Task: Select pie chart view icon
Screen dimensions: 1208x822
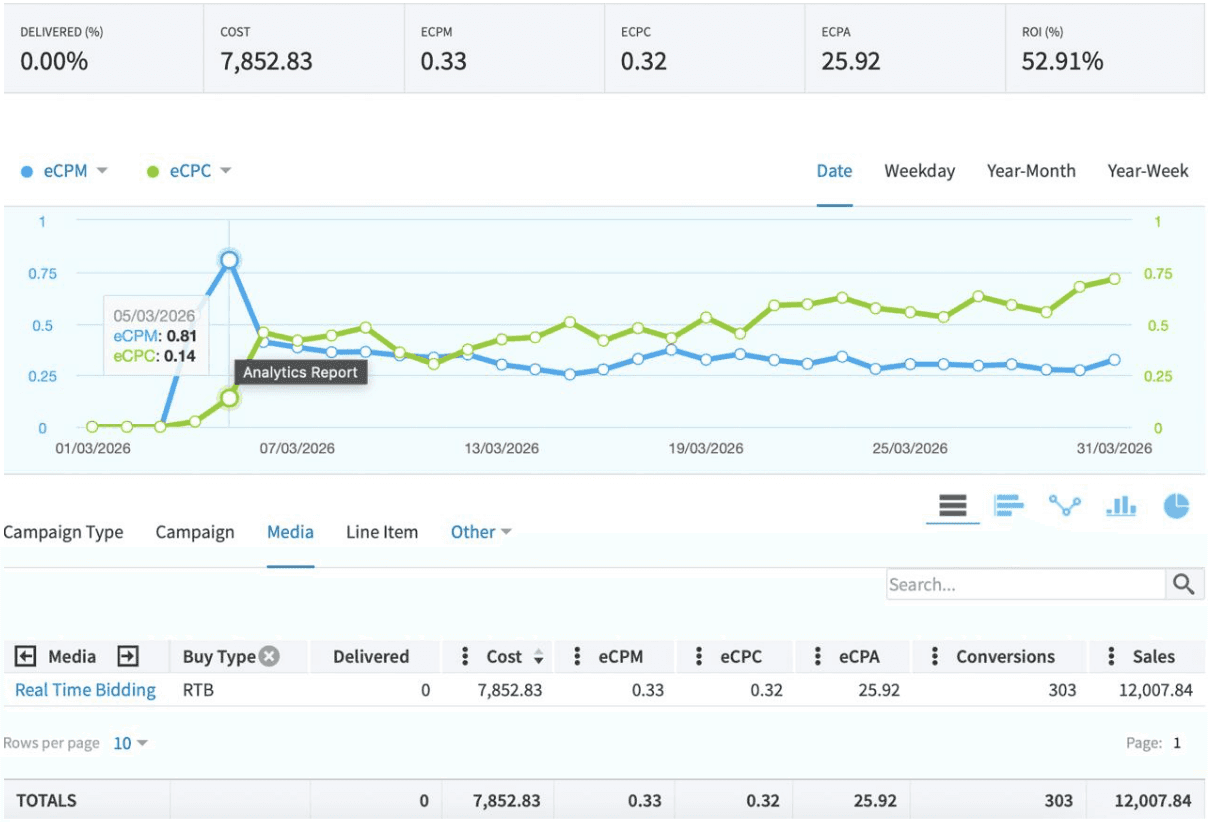Action: 1177,507
